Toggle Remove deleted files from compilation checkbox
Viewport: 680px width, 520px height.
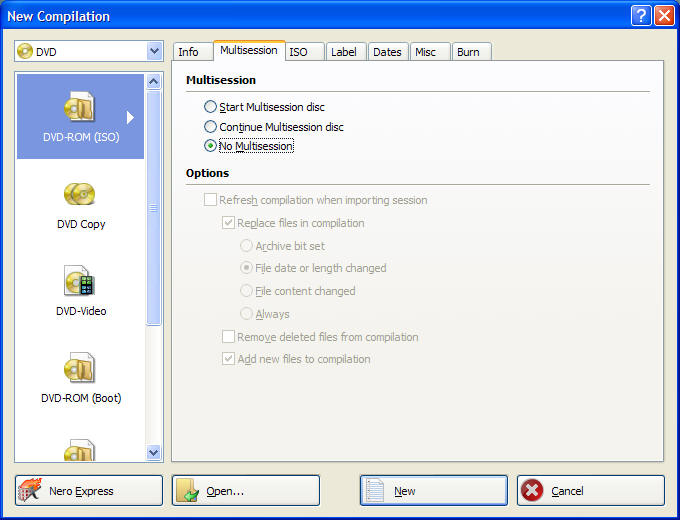coord(229,337)
